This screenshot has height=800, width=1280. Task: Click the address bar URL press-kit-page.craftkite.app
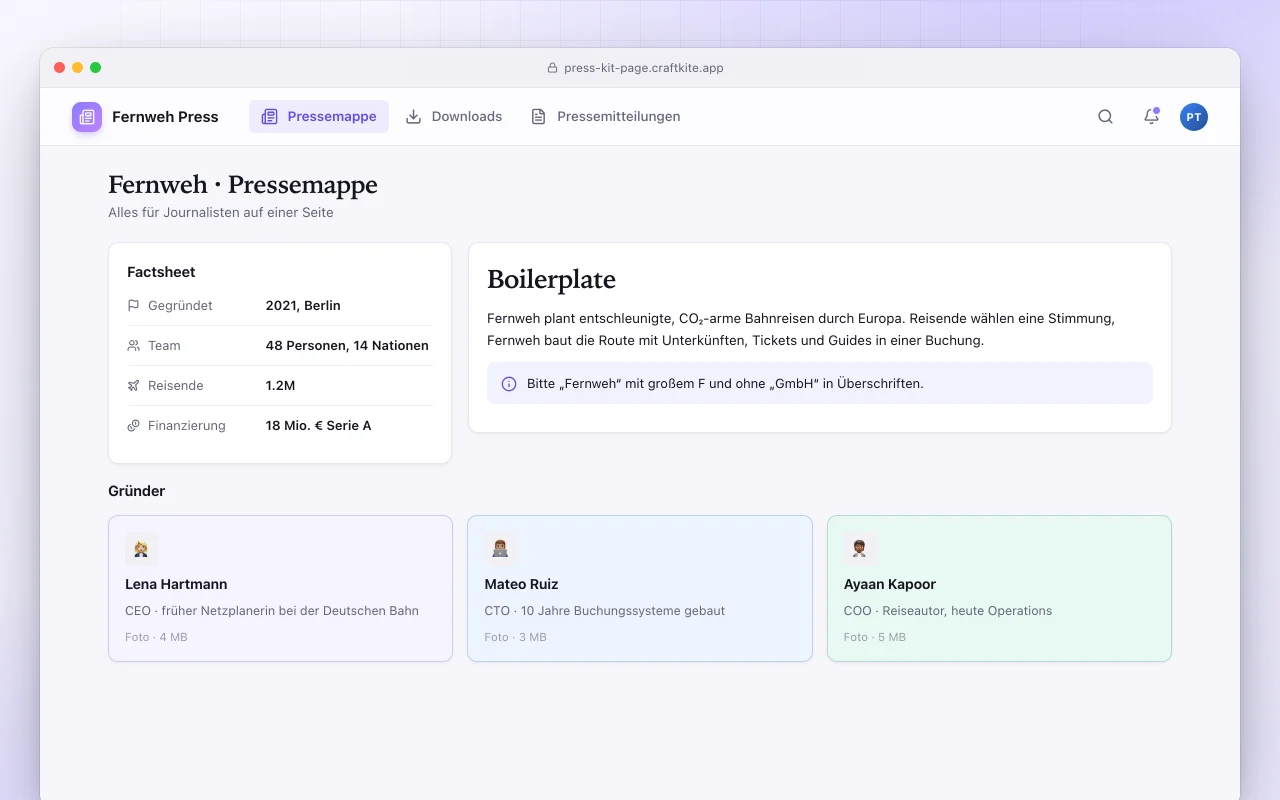pos(644,68)
